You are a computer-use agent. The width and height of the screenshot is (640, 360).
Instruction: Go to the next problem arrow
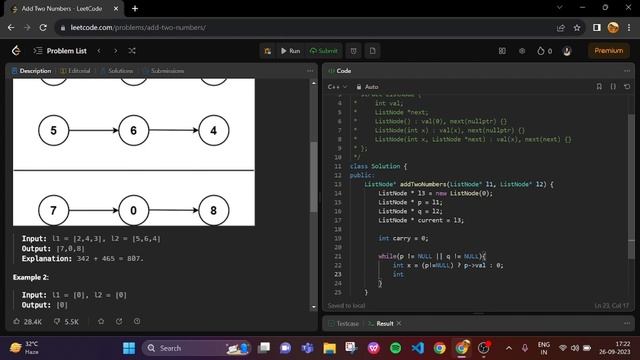tap(116, 51)
